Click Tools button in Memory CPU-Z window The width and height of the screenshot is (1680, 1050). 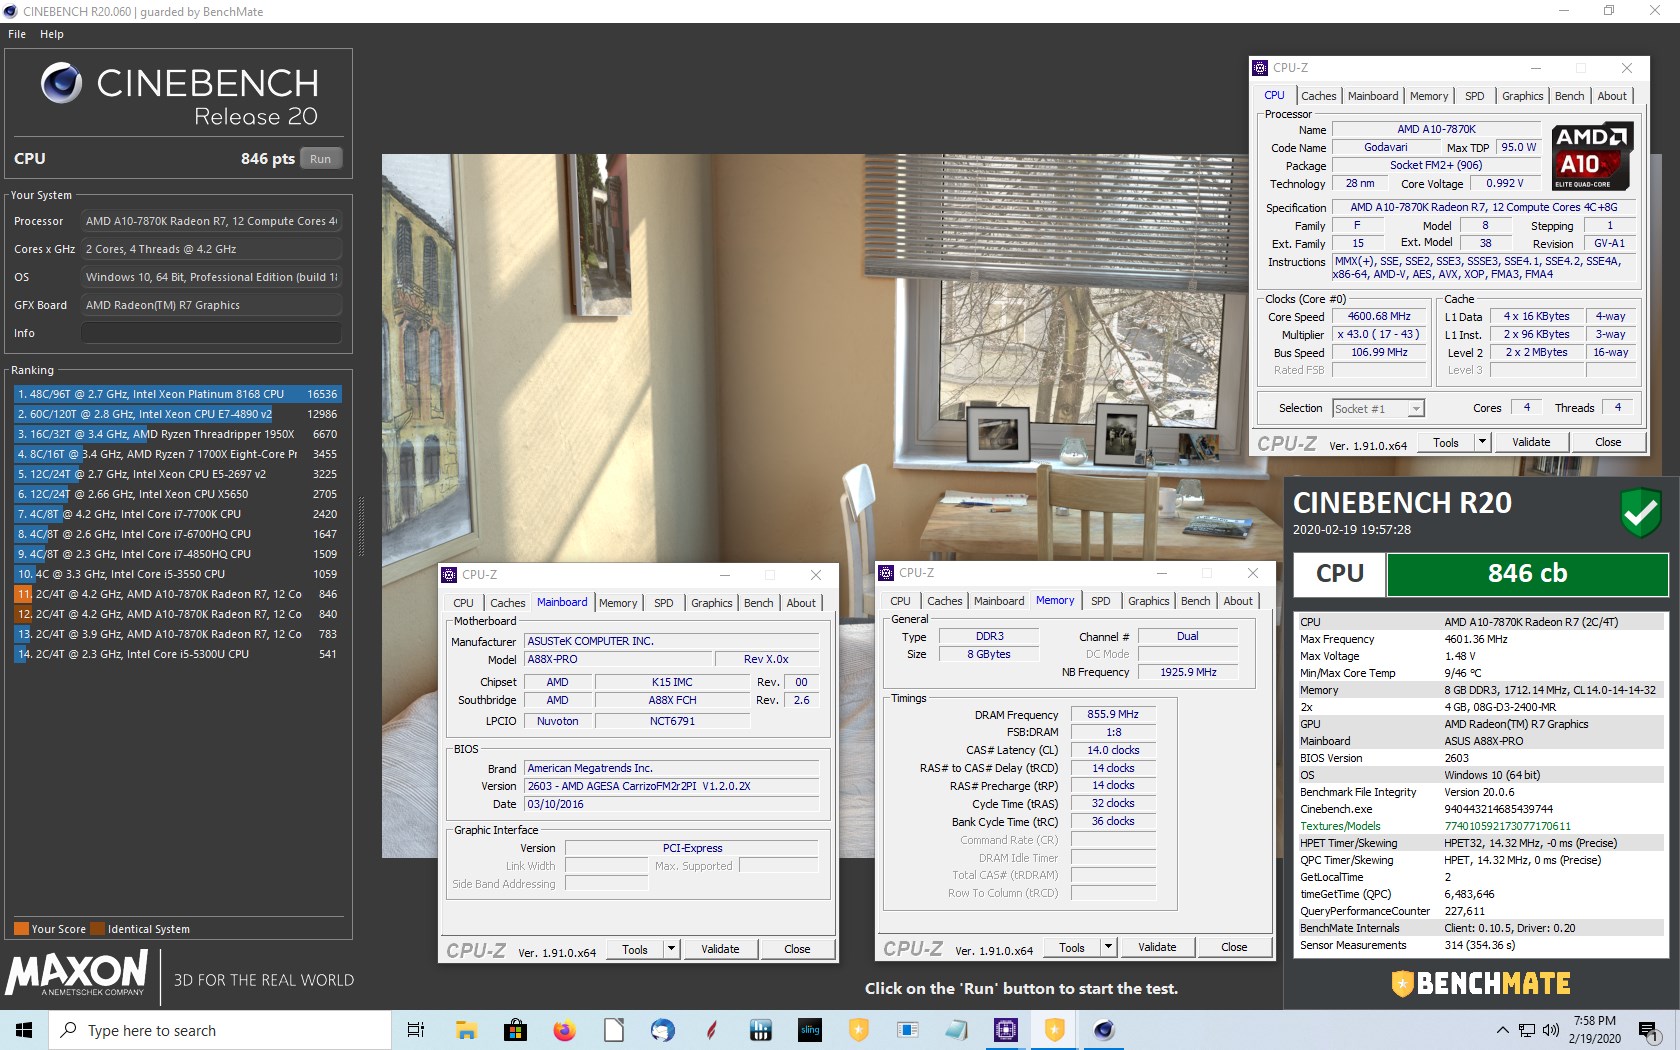(x=1072, y=947)
